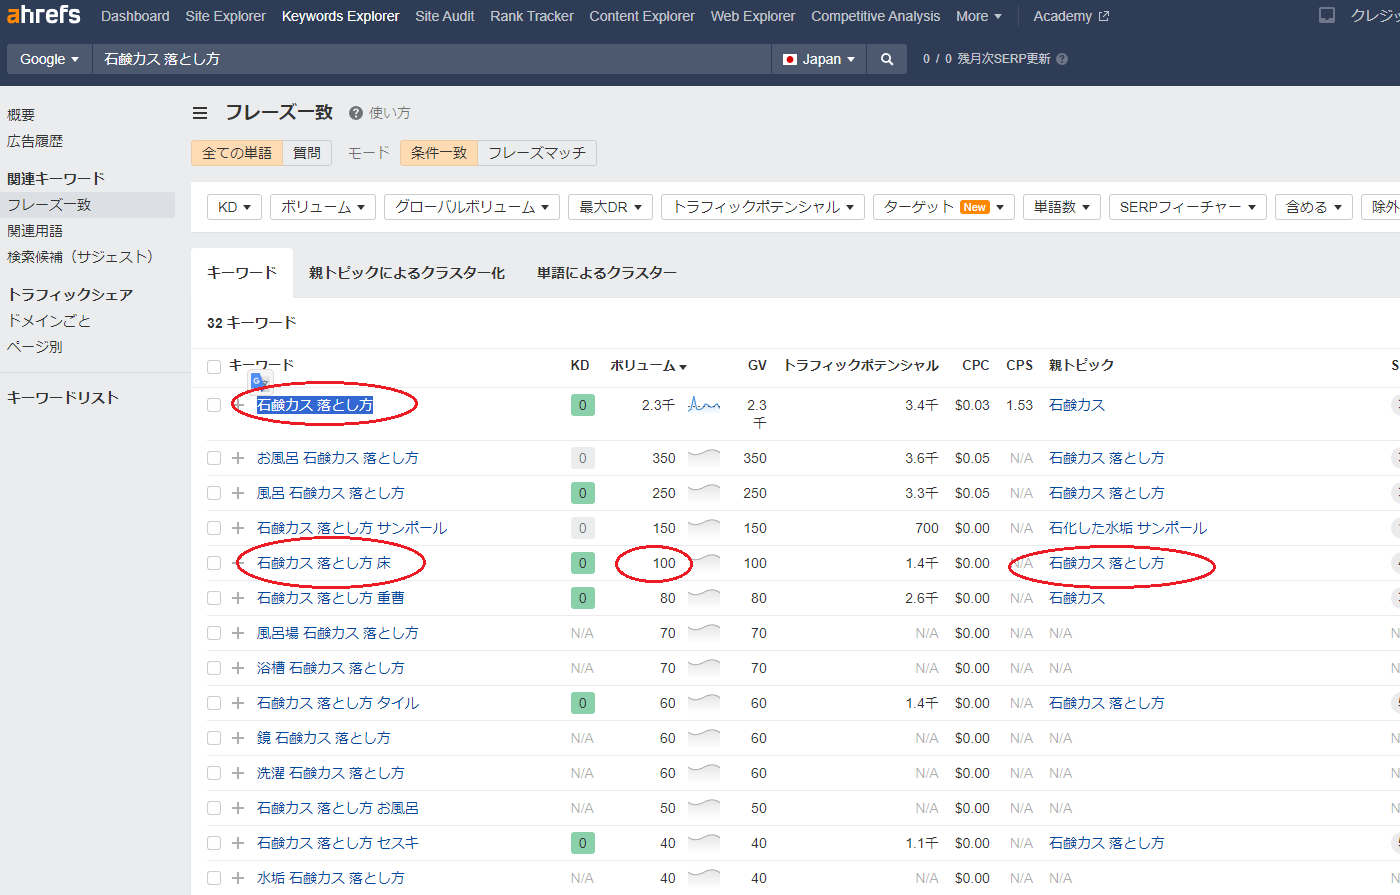The width and height of the screenshot is (1400, 895).
Task: Toggle the hamburger menu beside フレーズ一致
Action: tap(200, 113)
